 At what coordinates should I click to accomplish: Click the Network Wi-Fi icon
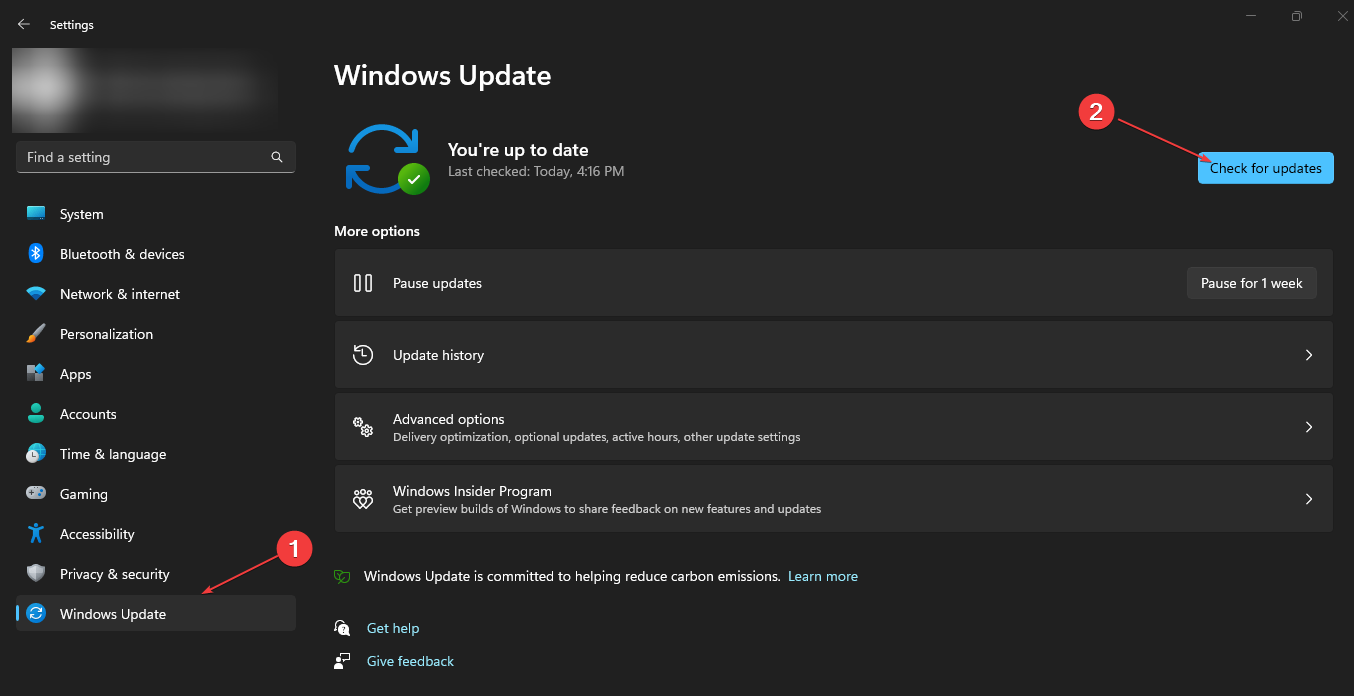36,294
